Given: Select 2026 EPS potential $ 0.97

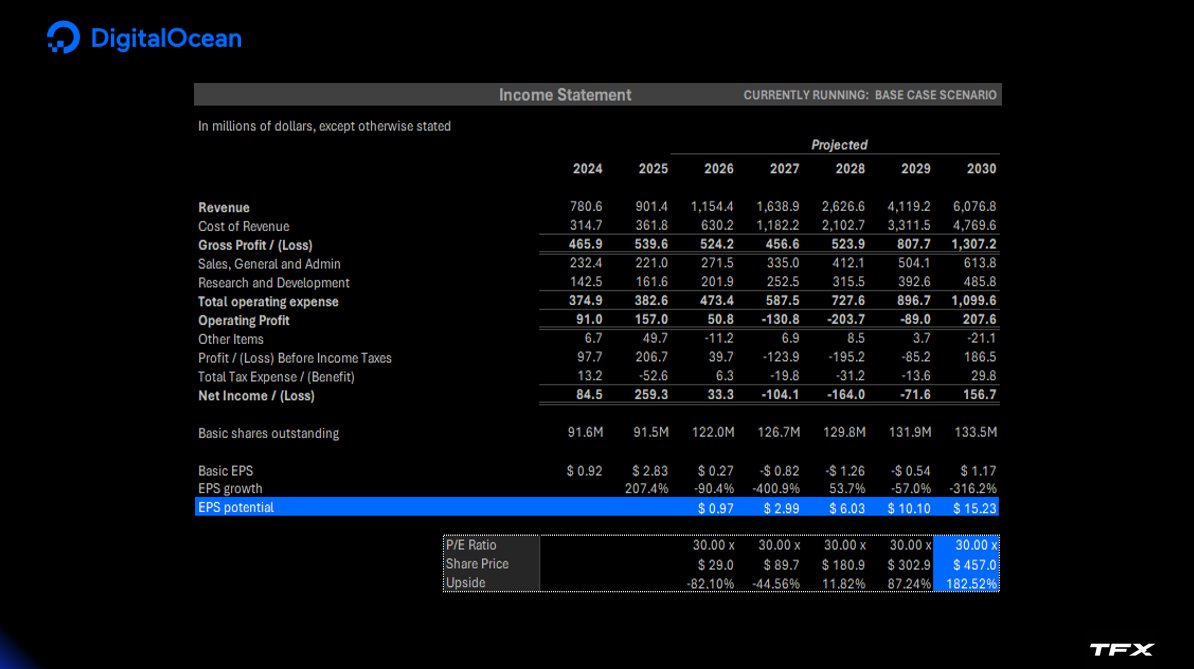Looking at the screenshot, I should pyautogui.click(x=716, y=508).
